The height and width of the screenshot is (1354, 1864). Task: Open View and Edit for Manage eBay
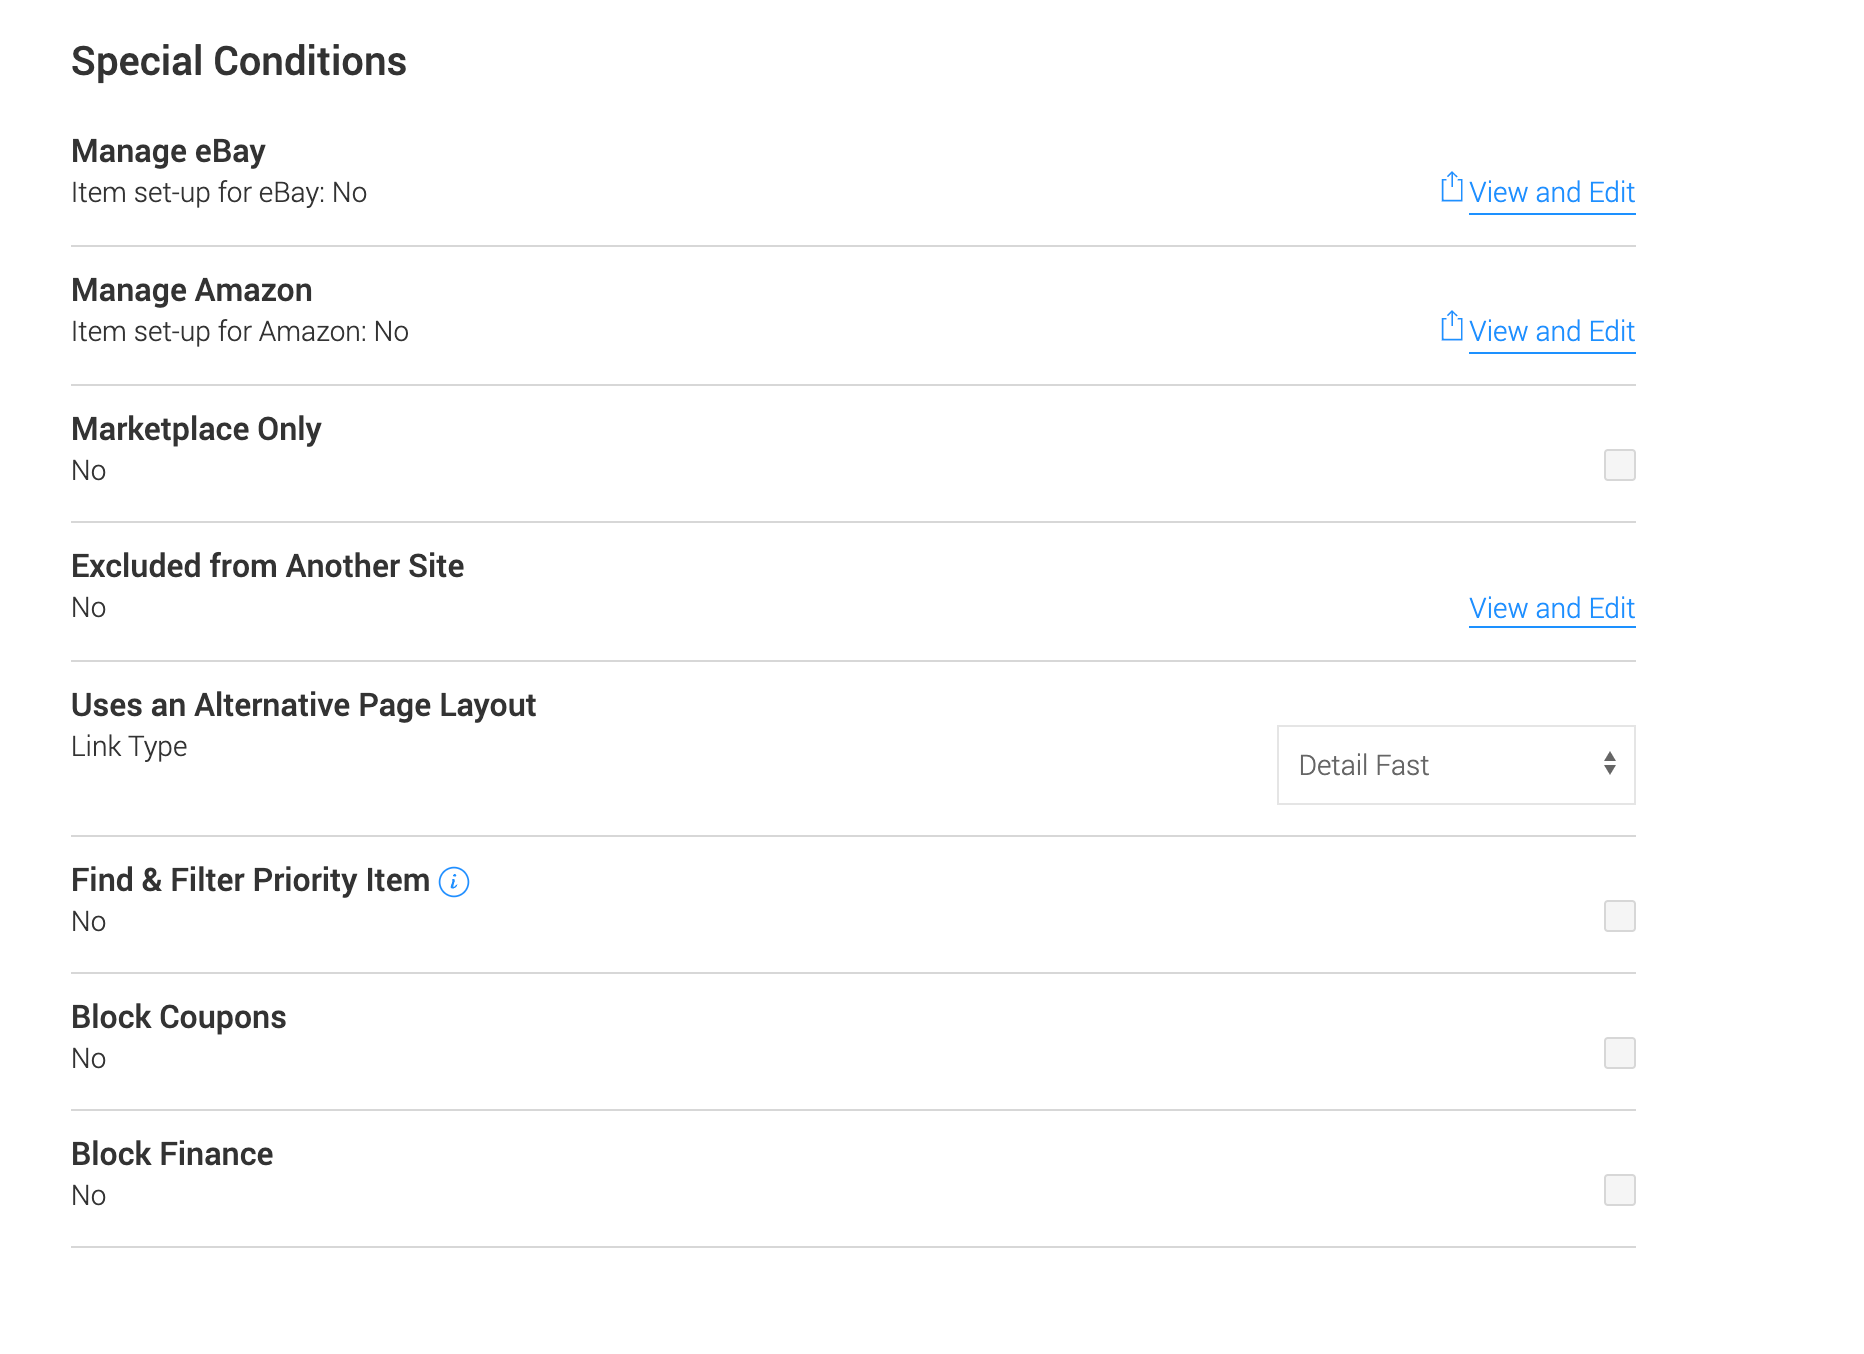click(x=1551, y=192)
